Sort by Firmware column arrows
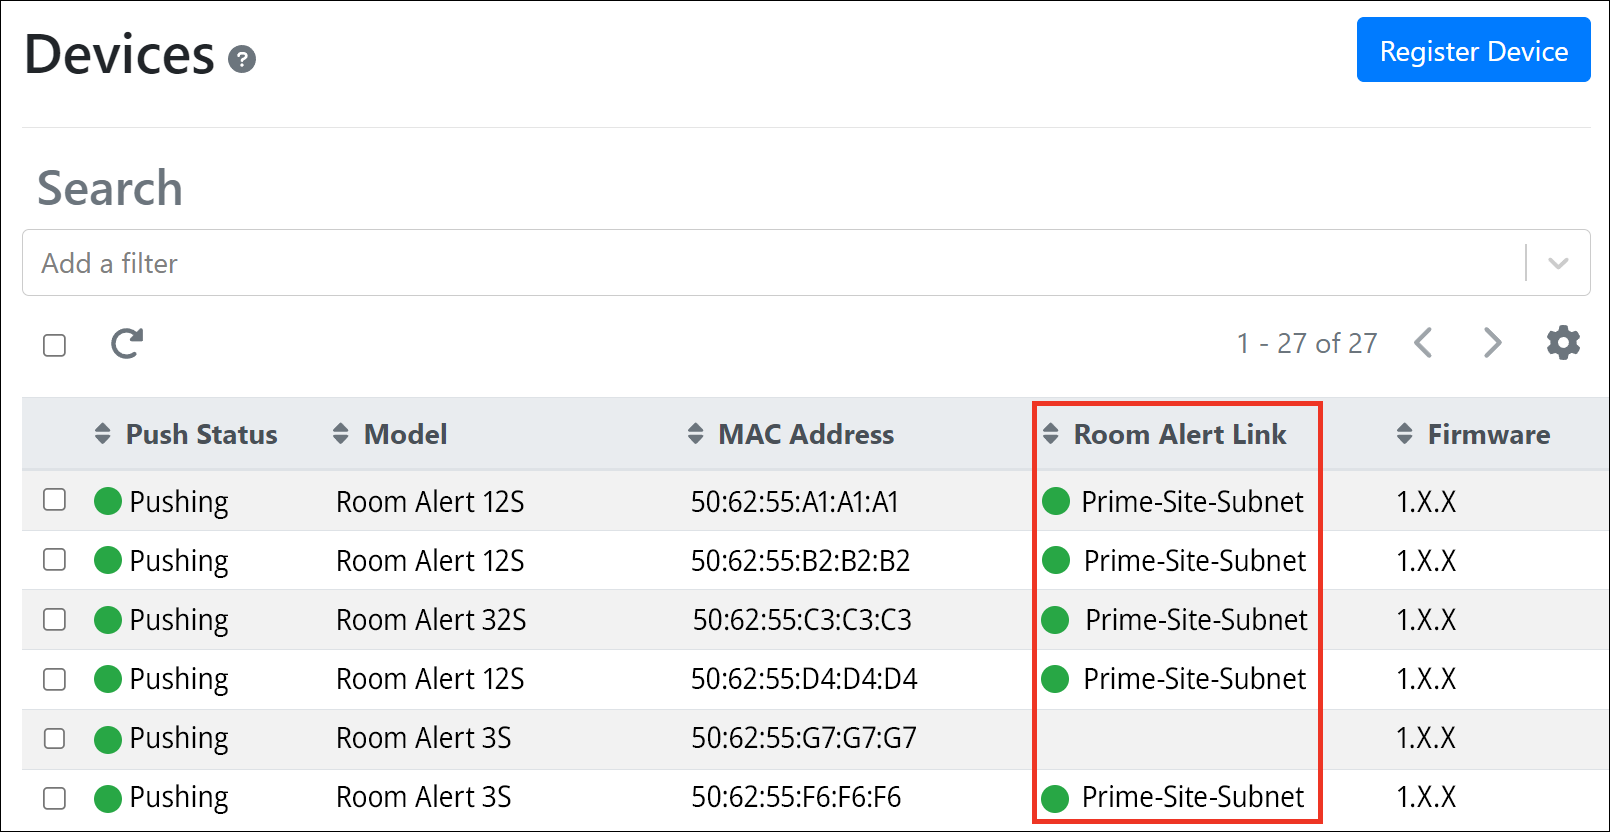The width and height of the screenshot is (1610, 832). (x=1405, y=434)
